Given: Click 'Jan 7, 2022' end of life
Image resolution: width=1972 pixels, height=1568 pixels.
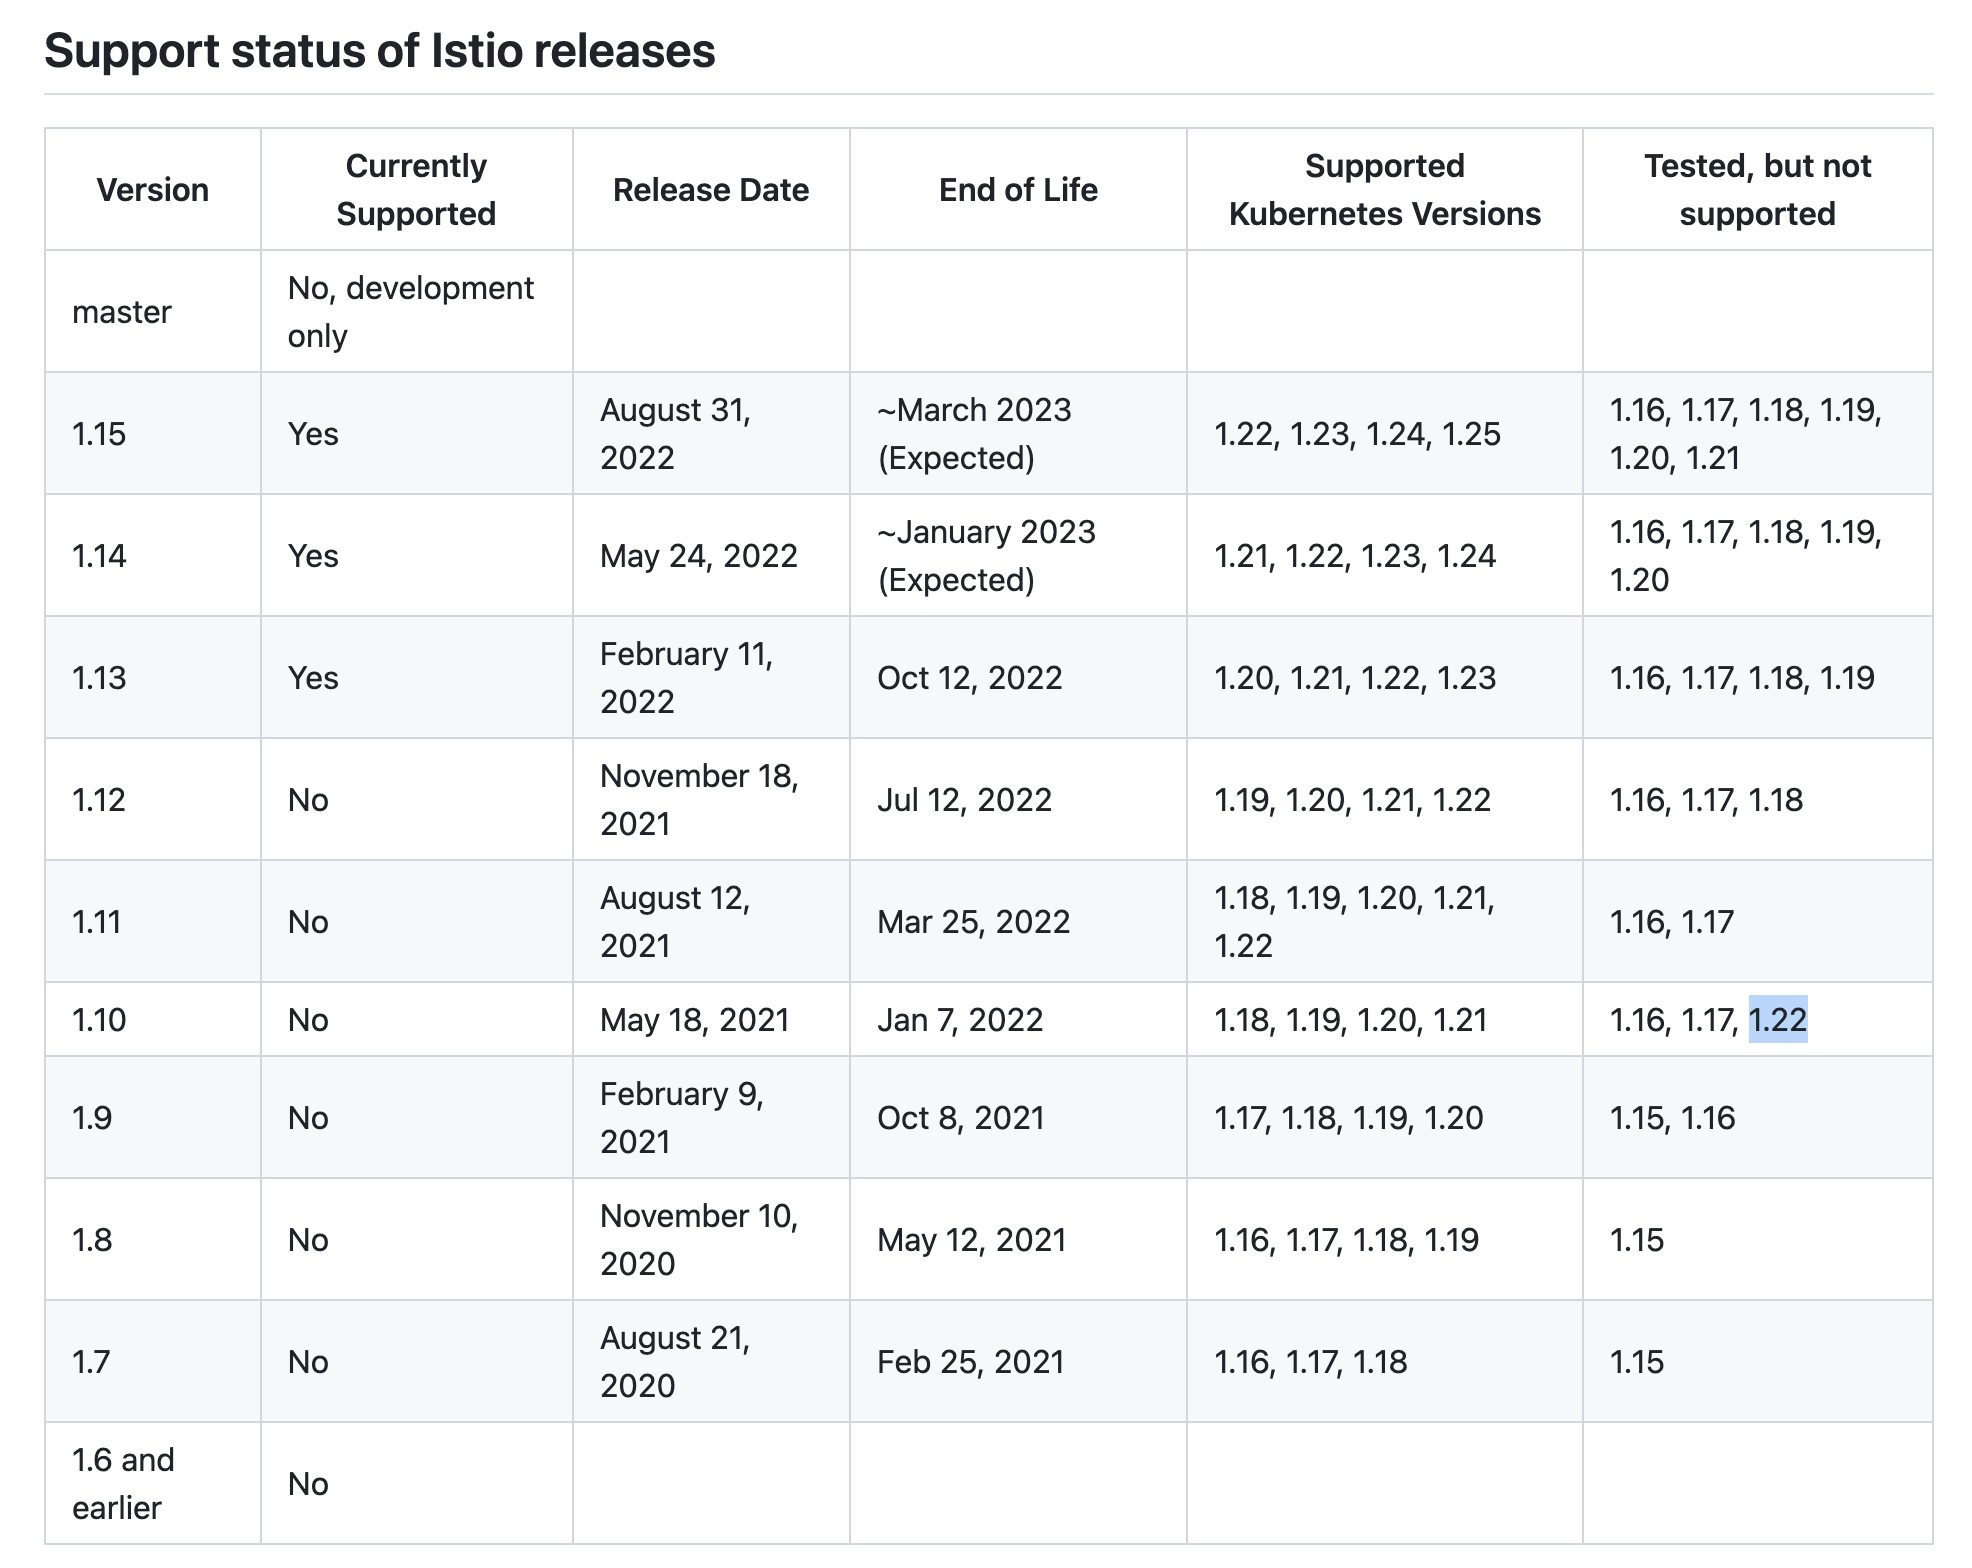Looking at the screenshot, I should pyautogui.click(x=1018, y=1019).
